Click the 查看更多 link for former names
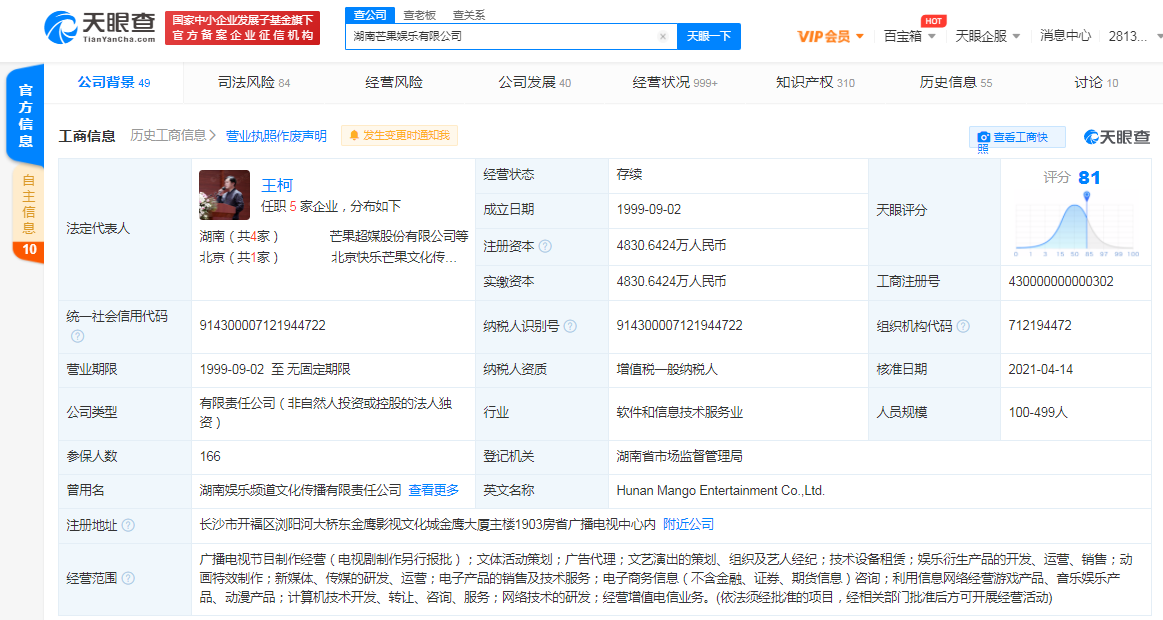The width and height of the screenshot is (1163, 620). [433, 490]
